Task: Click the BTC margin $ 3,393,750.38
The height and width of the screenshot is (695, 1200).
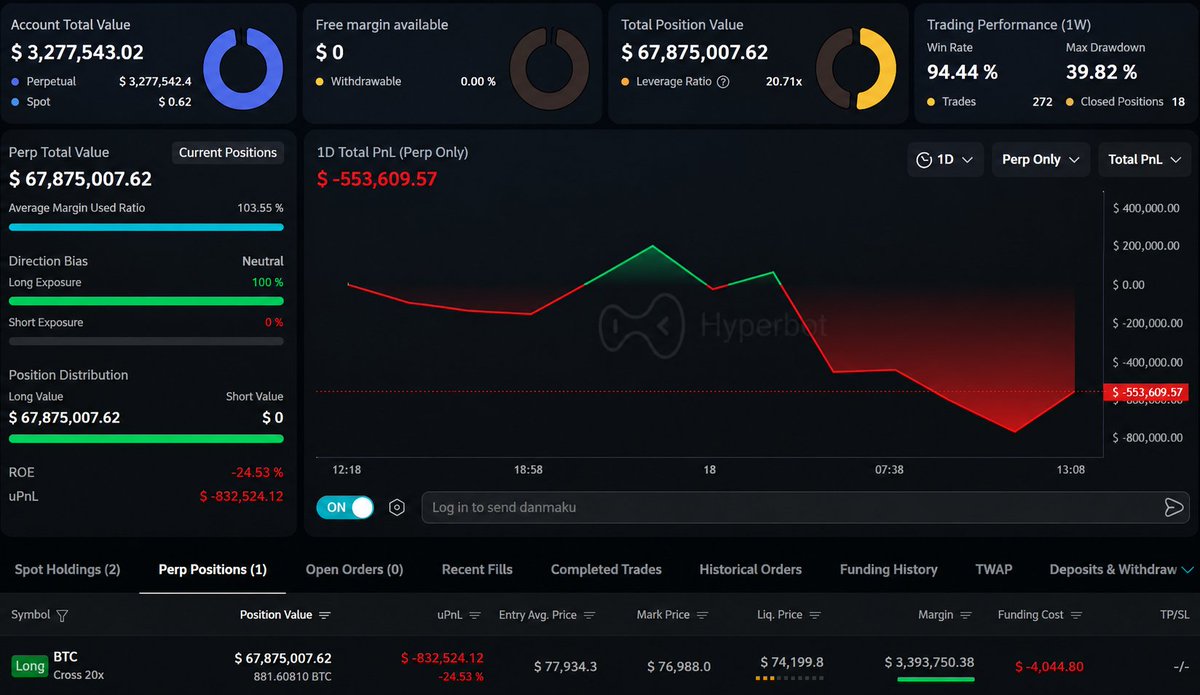Action: pyautogui.click(x=929, y=662)
